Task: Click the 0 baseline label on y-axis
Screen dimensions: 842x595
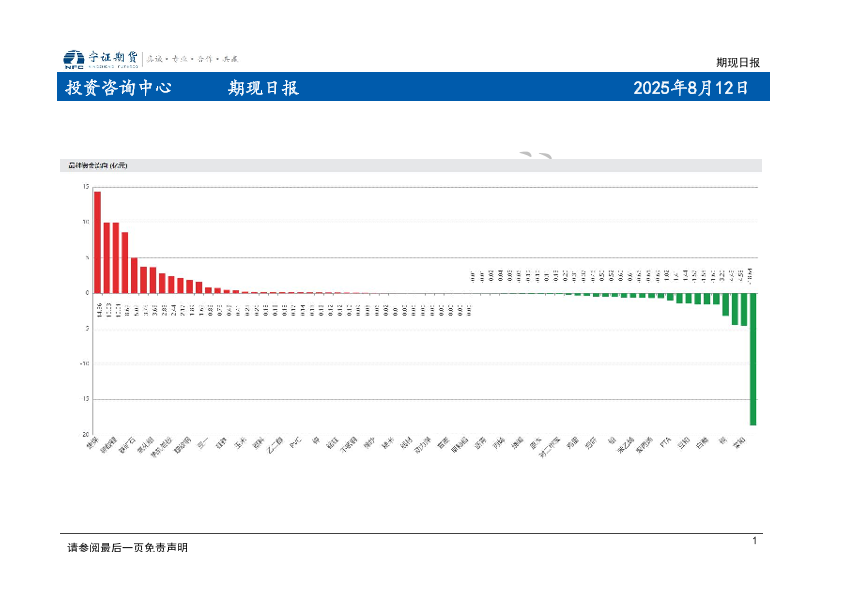Action: click(x=87, y=293)
